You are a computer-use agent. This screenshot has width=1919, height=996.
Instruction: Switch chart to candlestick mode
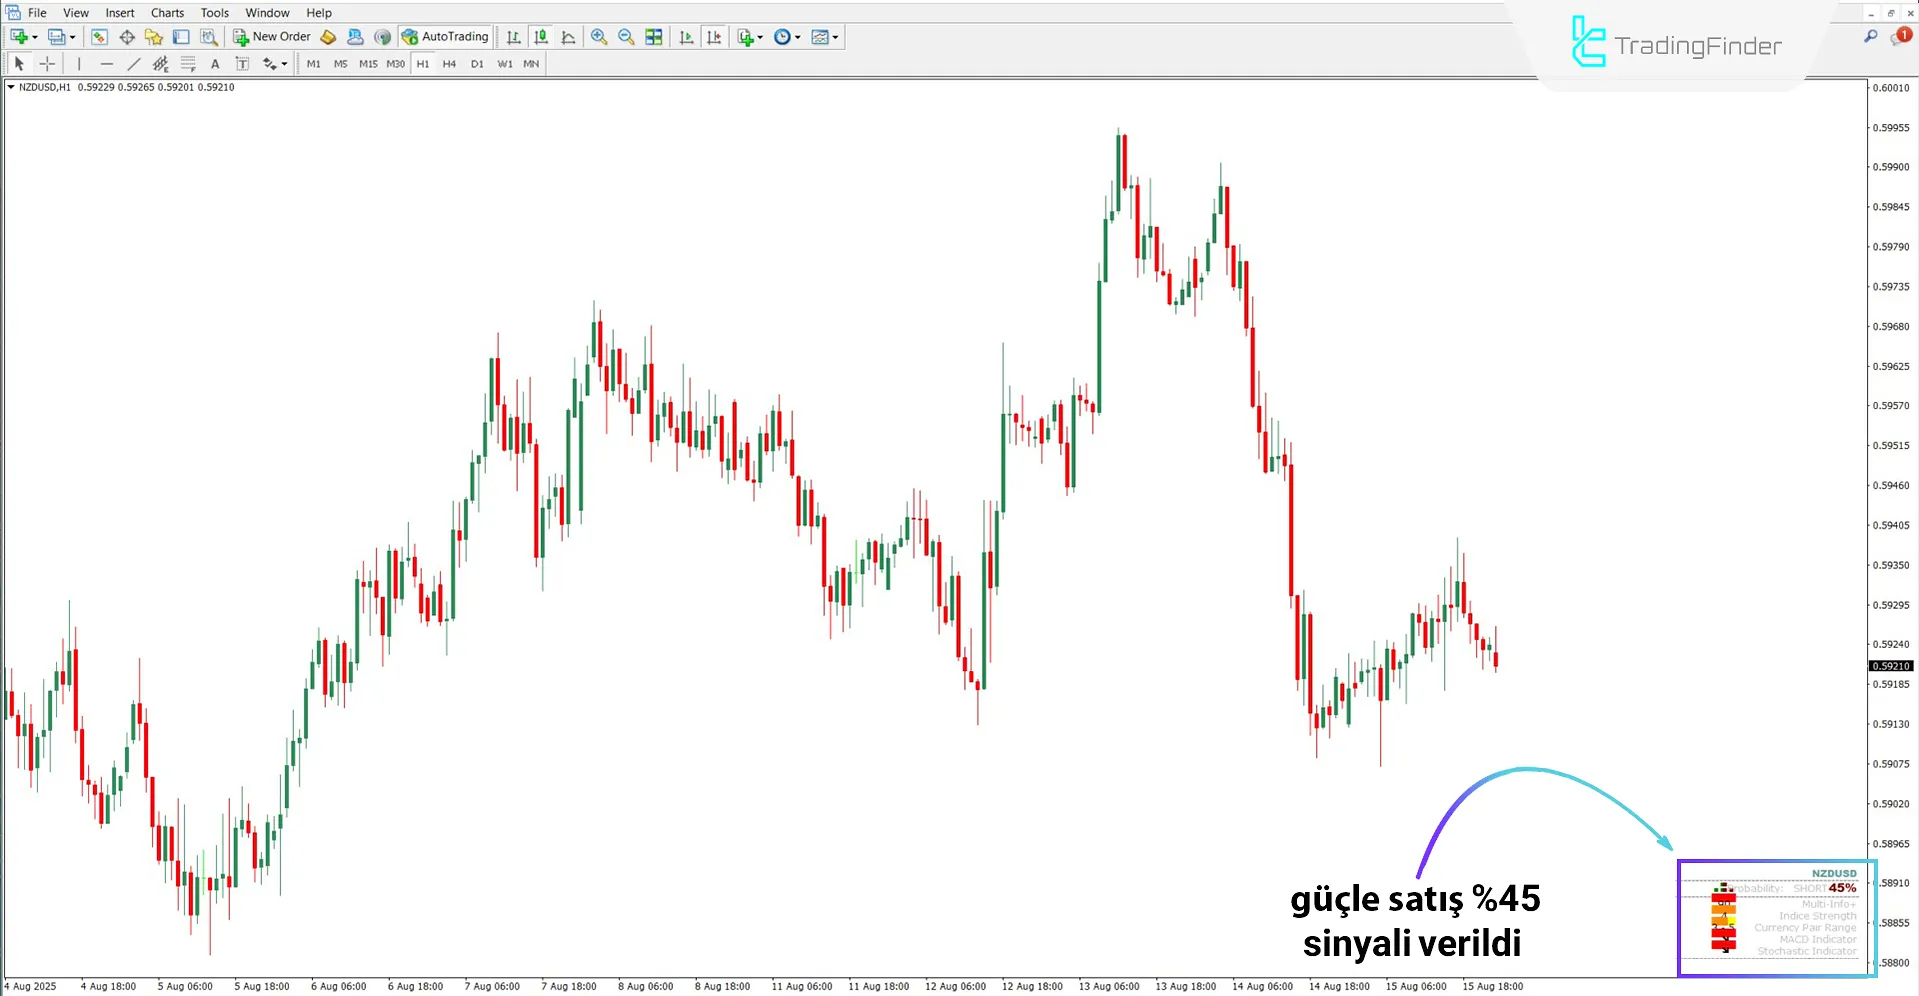pos(541,37)
